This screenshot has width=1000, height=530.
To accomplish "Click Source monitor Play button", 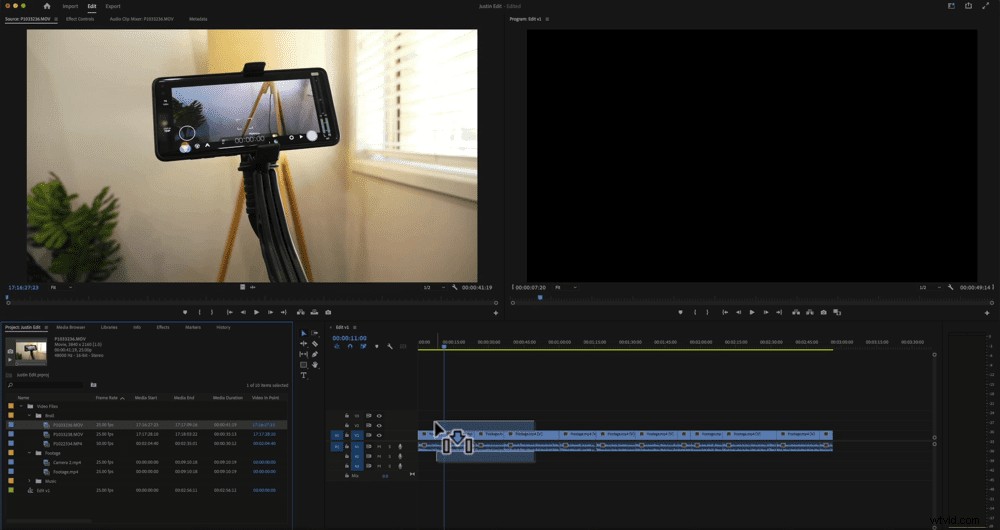I will tap(256, 313).
